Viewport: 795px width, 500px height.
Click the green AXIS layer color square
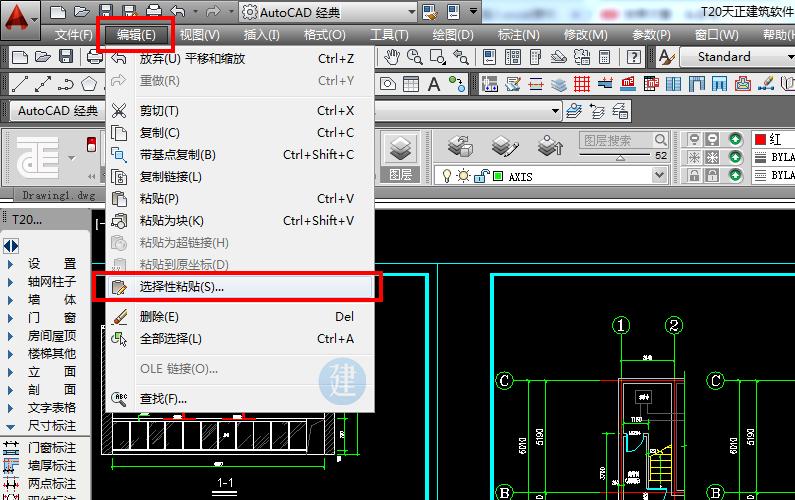[498, 176]
